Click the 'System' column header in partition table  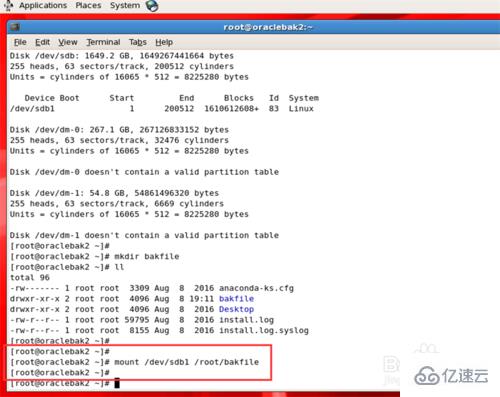click(304, 98)
